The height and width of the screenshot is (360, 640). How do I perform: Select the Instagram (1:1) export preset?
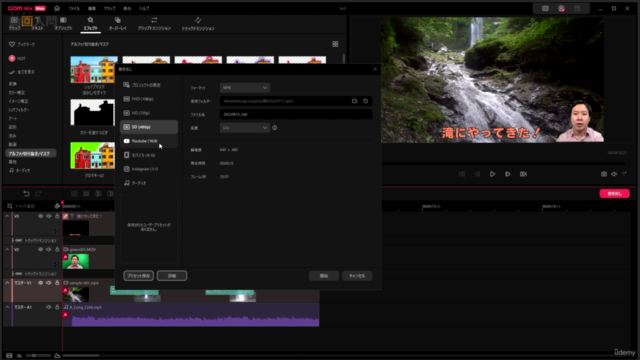[149, 169]
